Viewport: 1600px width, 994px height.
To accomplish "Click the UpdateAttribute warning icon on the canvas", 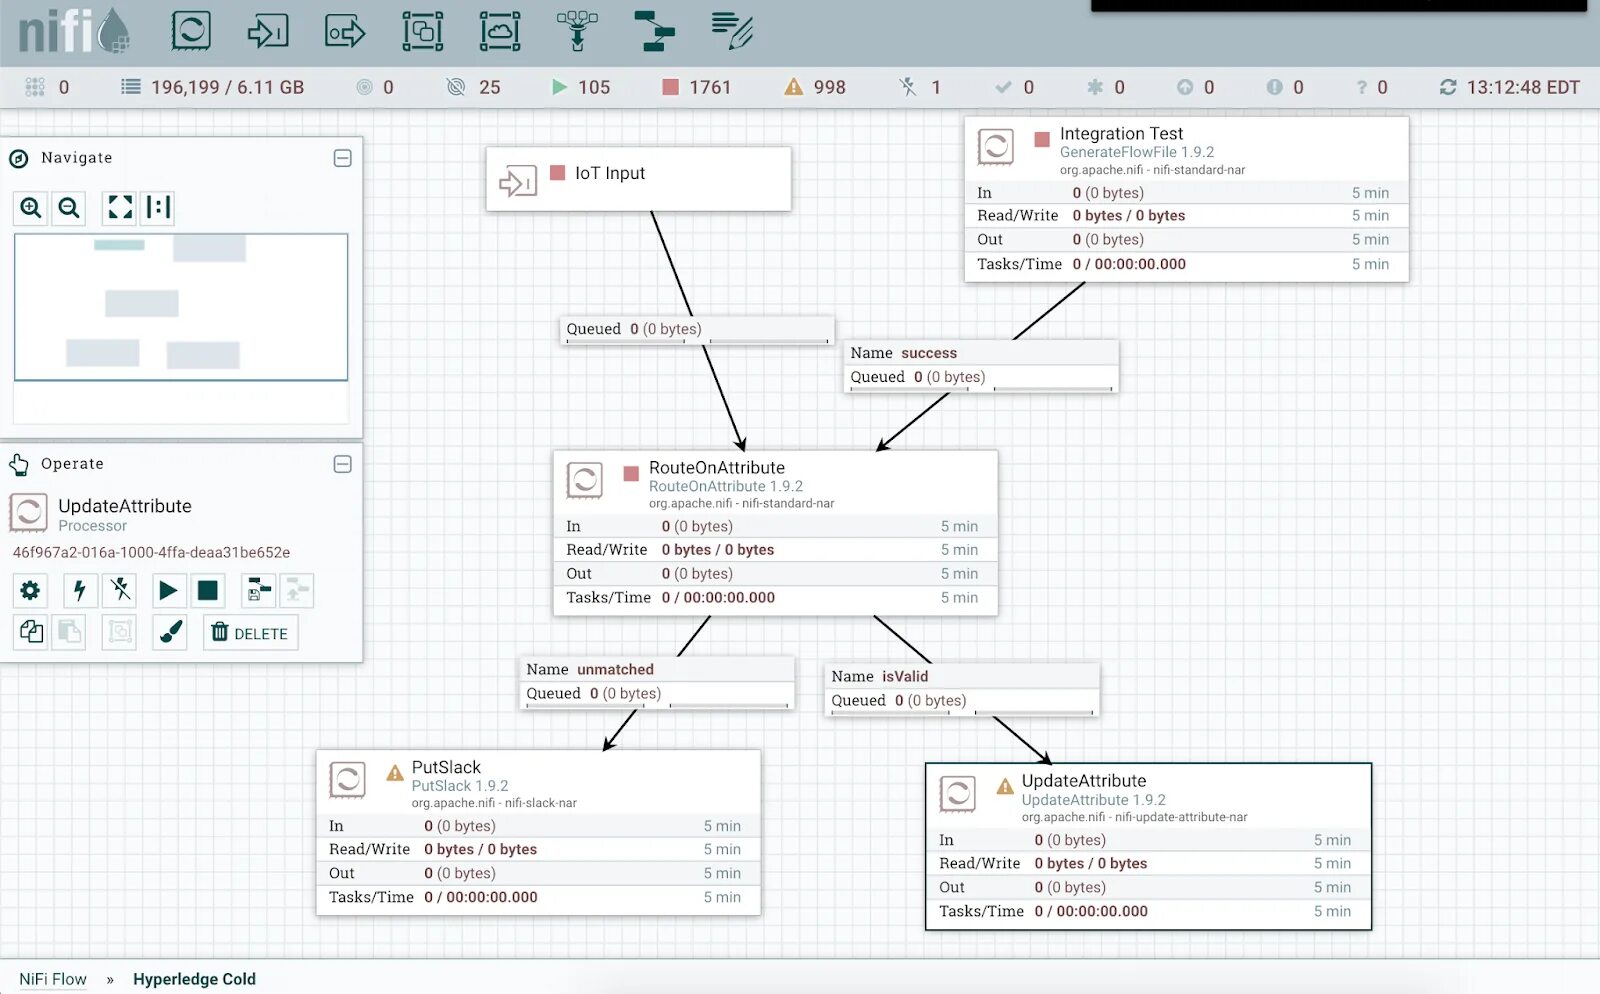I will pyautogui.click(x=1005, y=786).
